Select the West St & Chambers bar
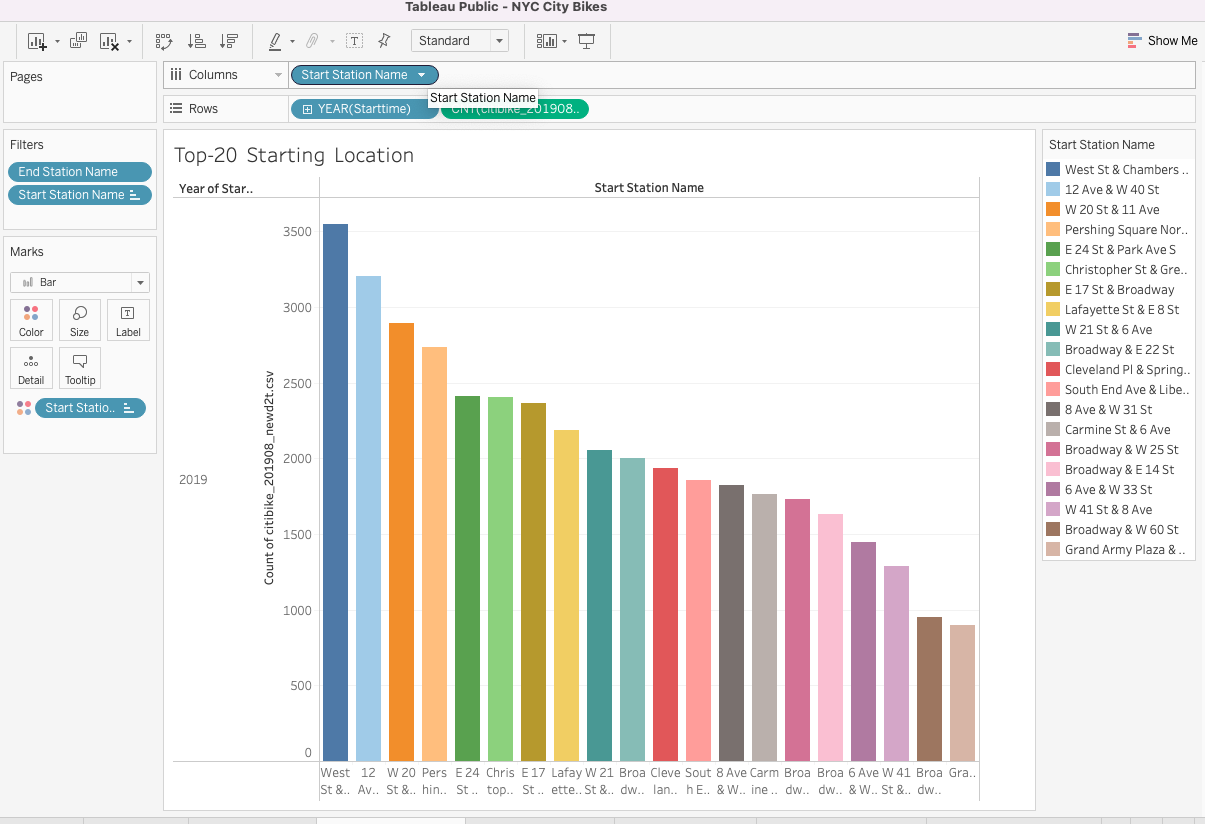 (x=335, y=493)
